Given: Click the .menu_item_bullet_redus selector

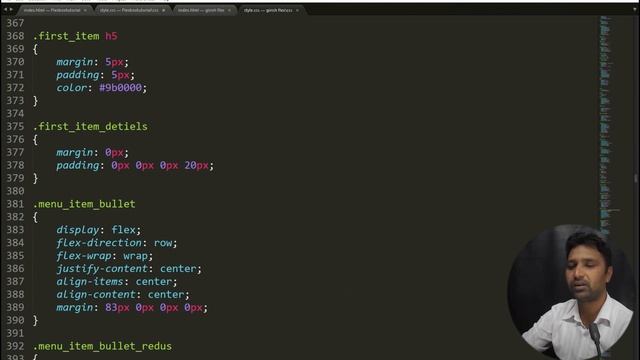Looking at the screenshot, I should click(102, 346).
